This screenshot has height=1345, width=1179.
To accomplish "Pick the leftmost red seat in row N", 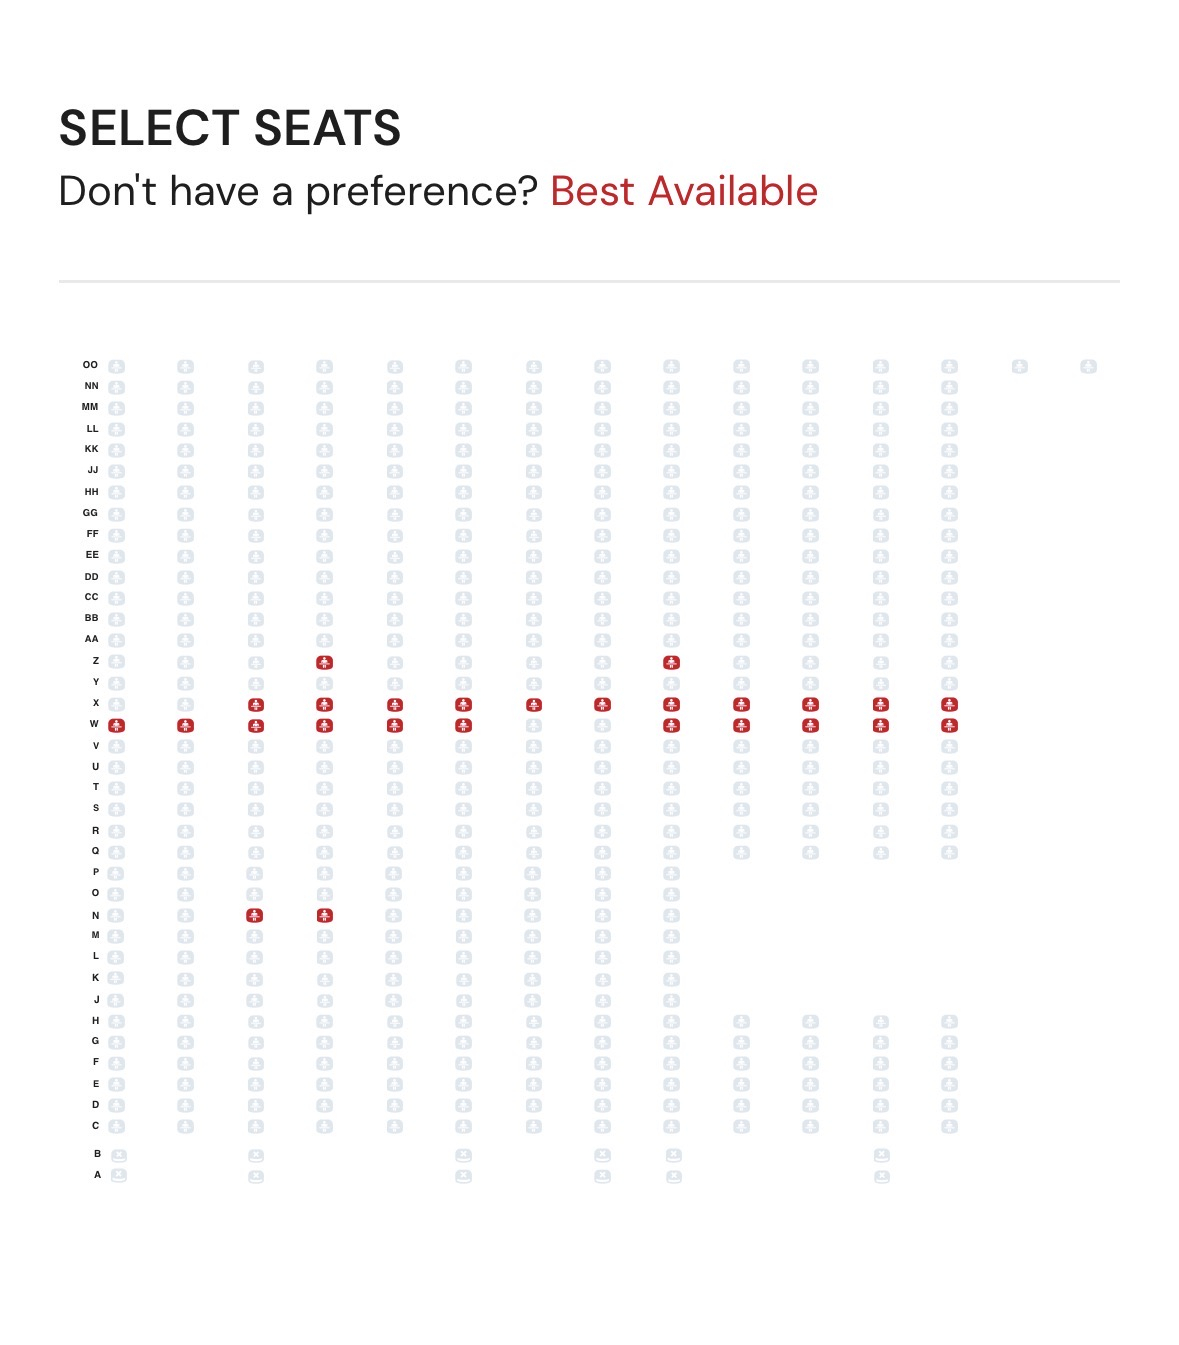I will point(255,915).
